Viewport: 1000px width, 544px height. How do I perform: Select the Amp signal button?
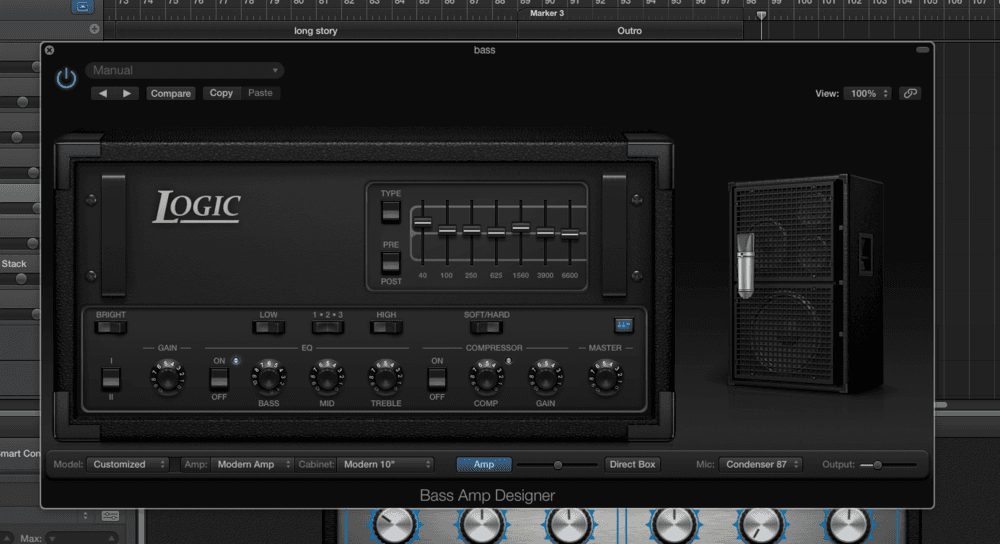click(483, 464)
